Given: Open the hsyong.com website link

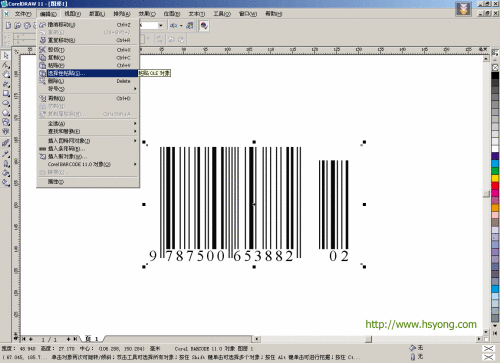Looking at the screenshot, I should (x=421, y=324).
